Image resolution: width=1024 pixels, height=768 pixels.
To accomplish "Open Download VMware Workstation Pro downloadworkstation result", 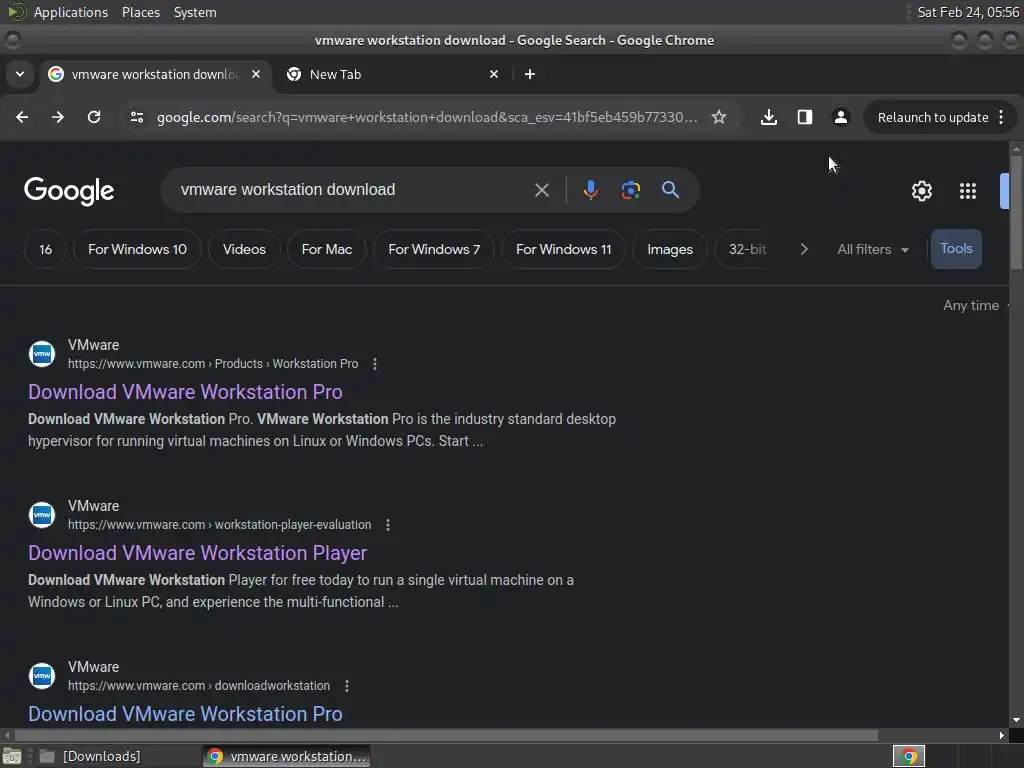I will [x=185, y=714].
